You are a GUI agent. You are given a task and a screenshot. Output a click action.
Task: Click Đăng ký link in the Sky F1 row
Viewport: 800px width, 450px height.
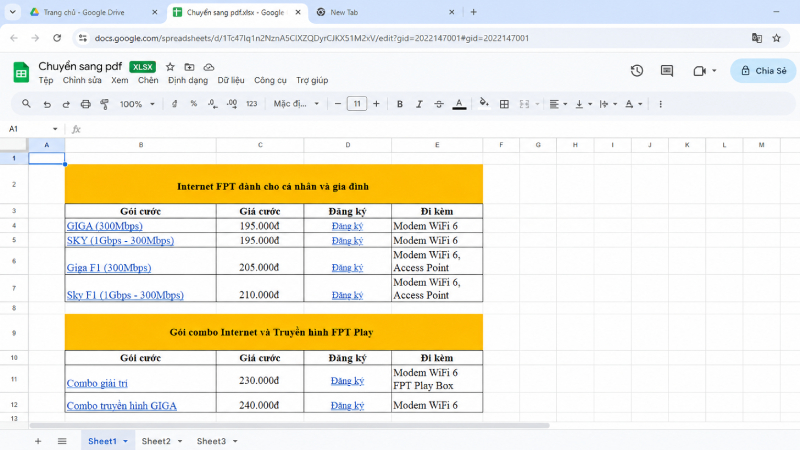(347, 295)
